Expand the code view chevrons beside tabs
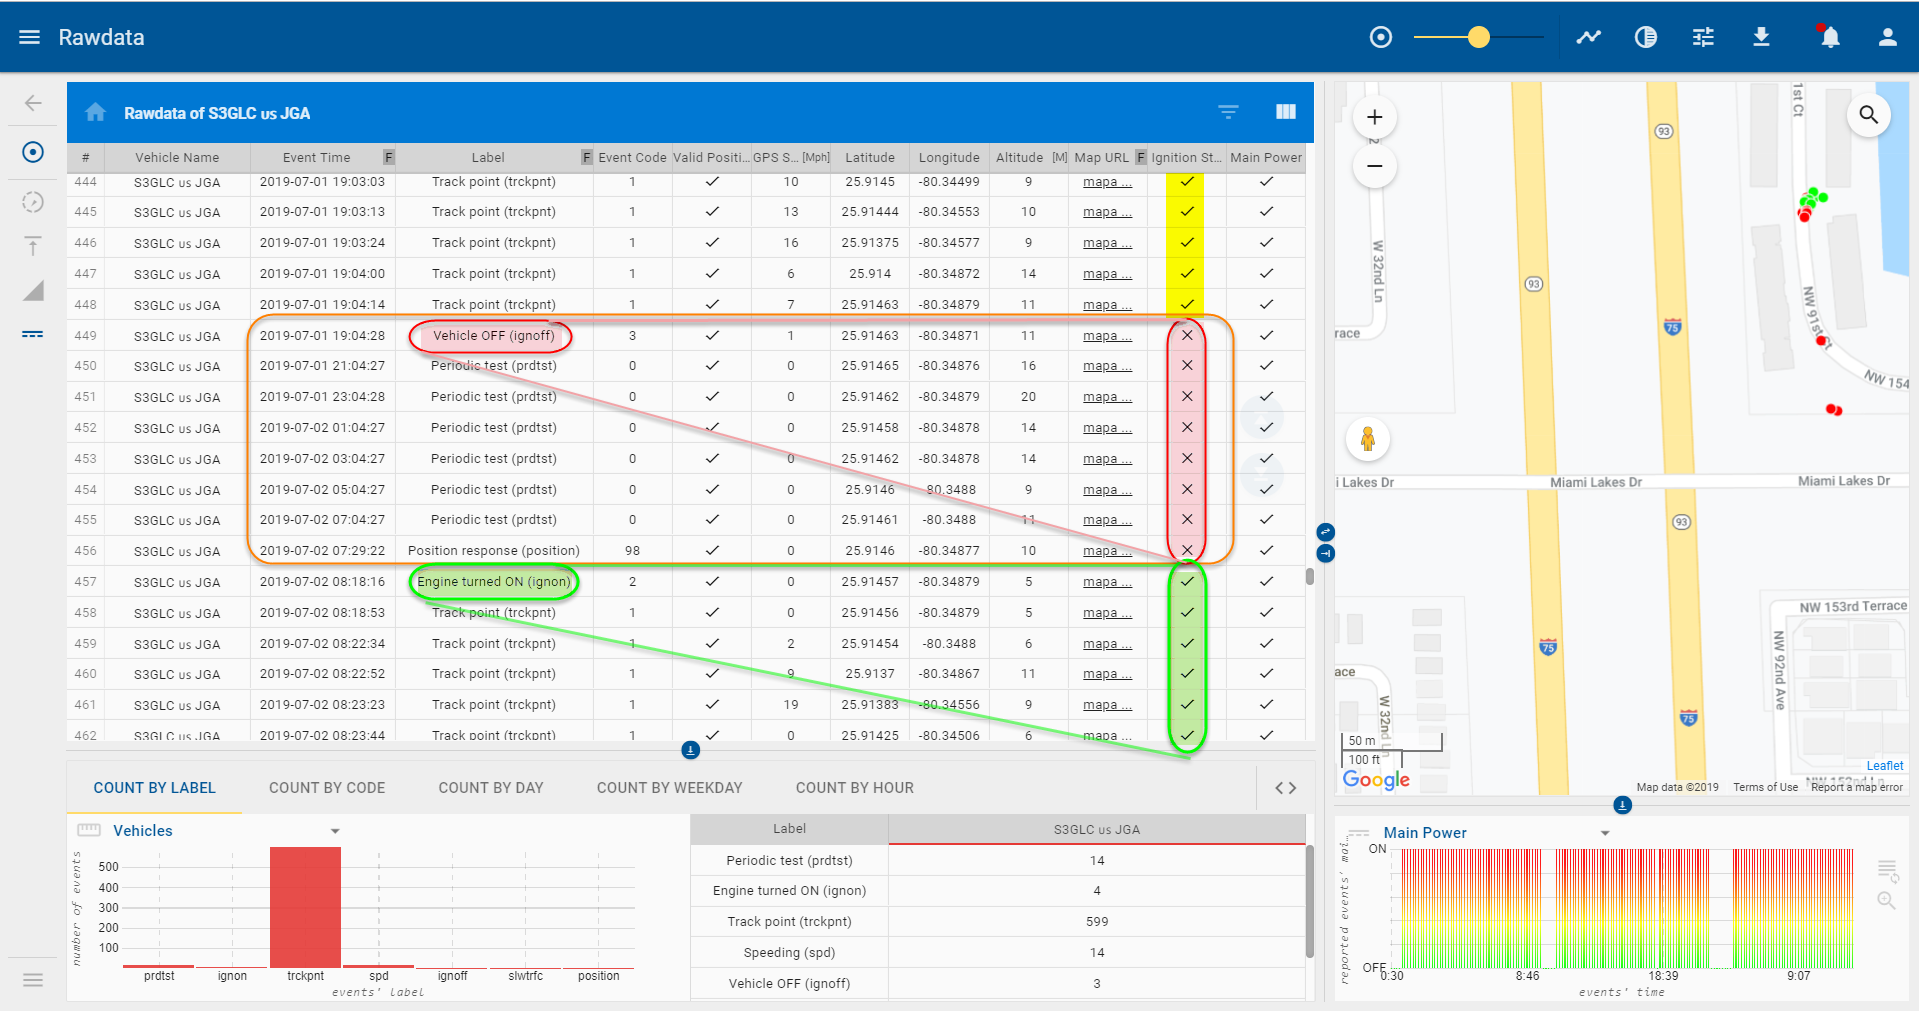This screenshot has width=1919, height=1011. 1285,788
